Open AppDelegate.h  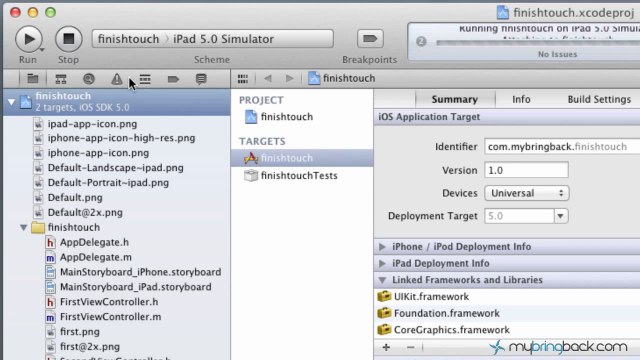[94, 242]
